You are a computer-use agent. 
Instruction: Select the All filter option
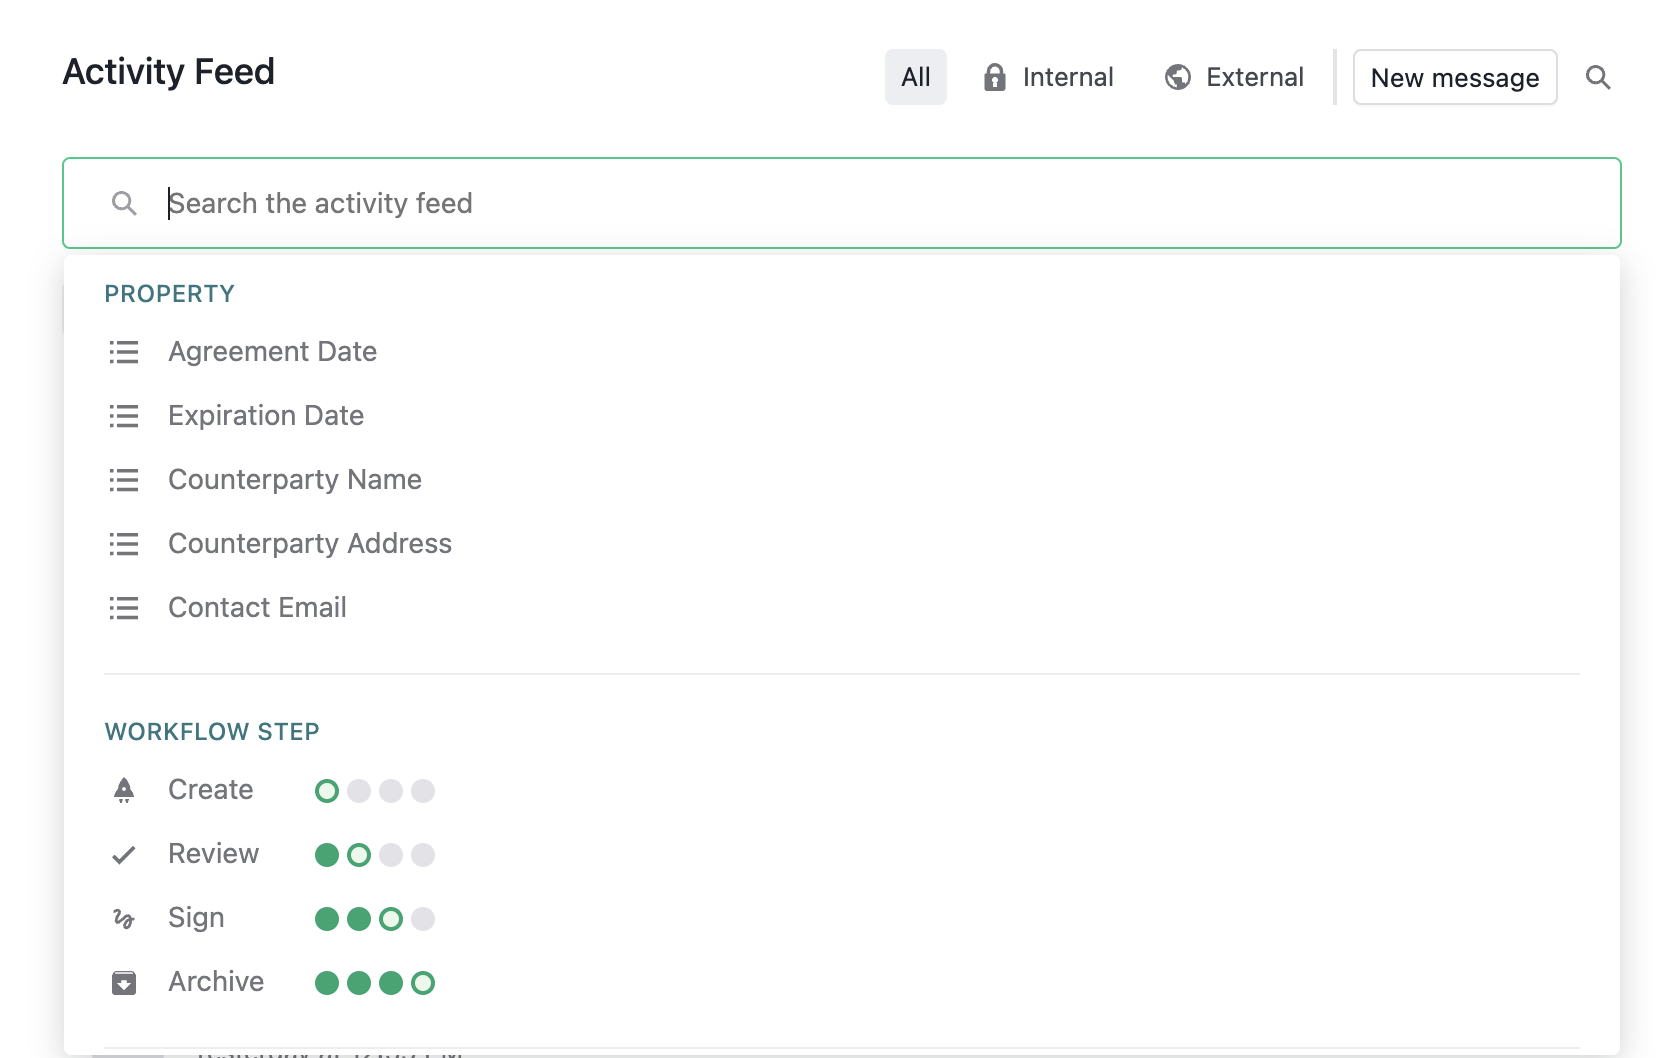[x=915, y=77]
